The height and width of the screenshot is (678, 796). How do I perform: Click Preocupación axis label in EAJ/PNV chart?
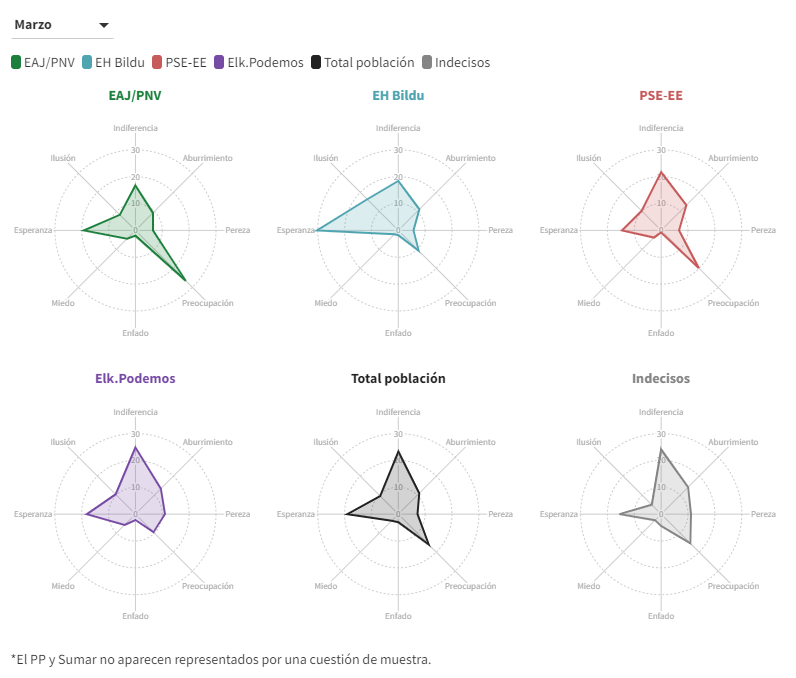click(207, 303)
